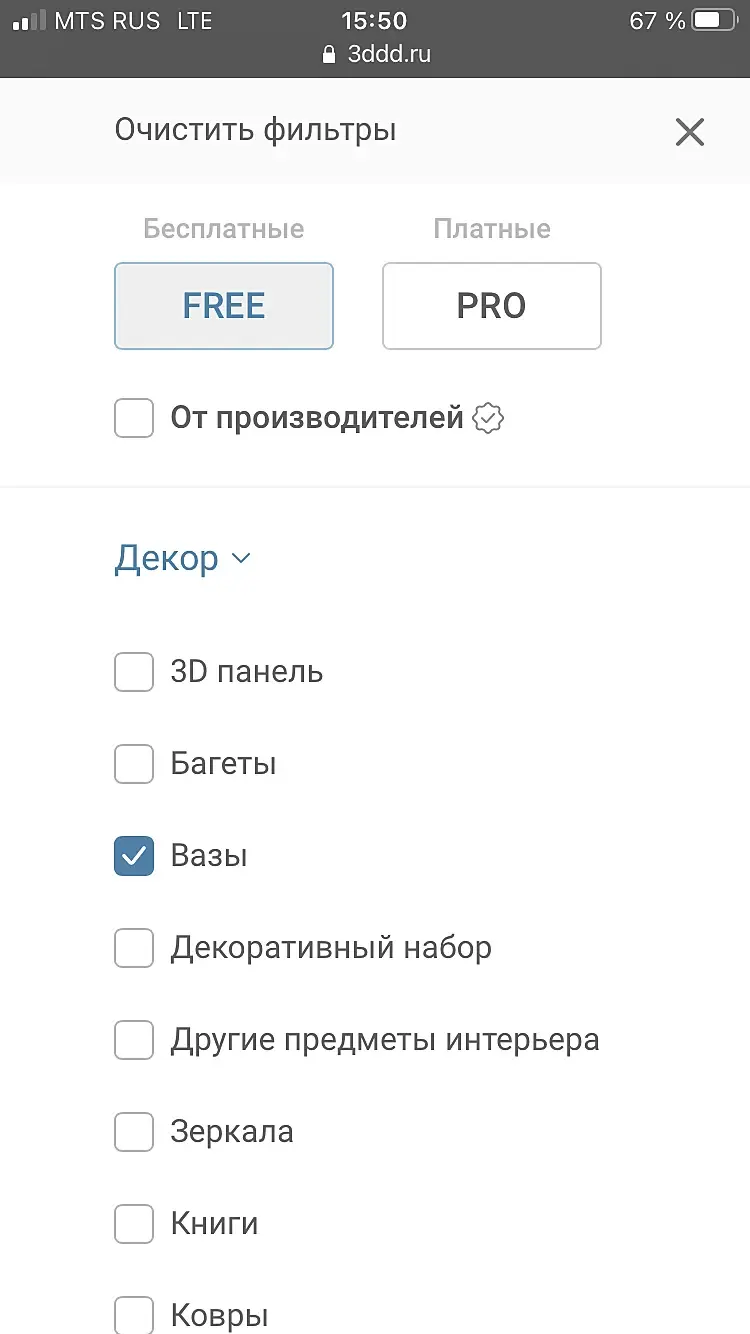
Task: Tap the 3ddd.ru address bar
Action: pyautogui.click(x=388, y=54)
